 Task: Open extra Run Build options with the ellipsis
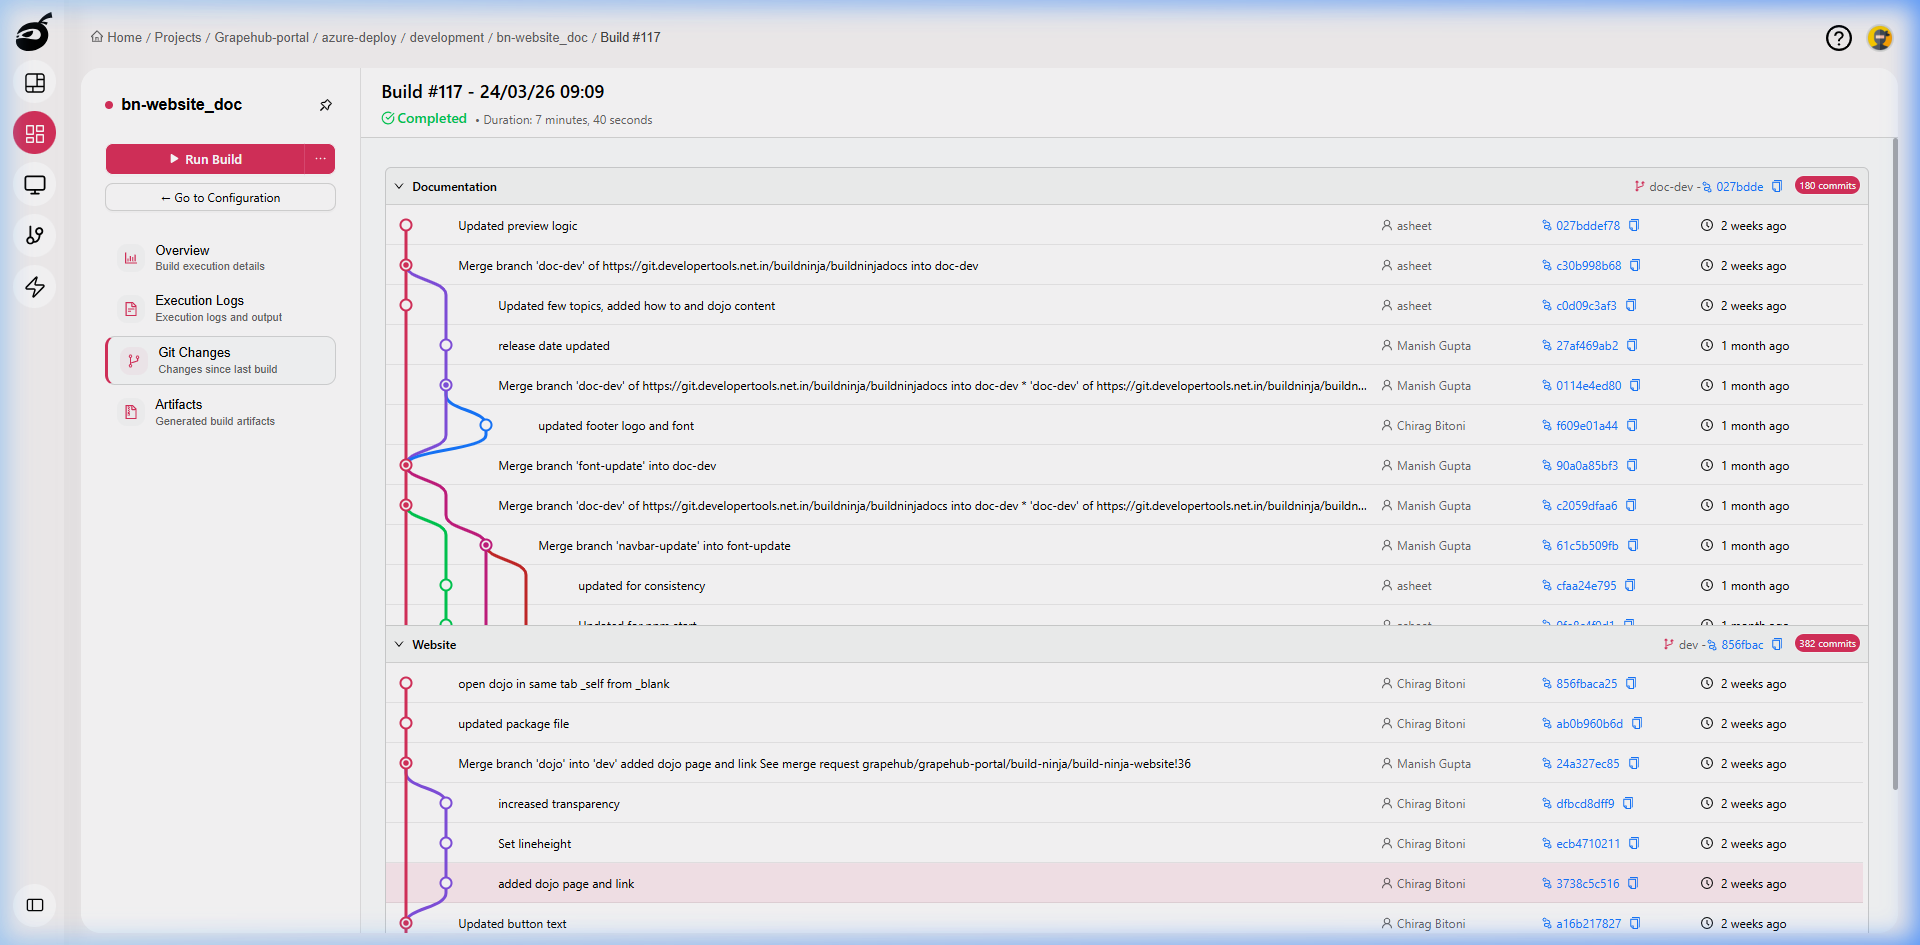coord(321,159)
